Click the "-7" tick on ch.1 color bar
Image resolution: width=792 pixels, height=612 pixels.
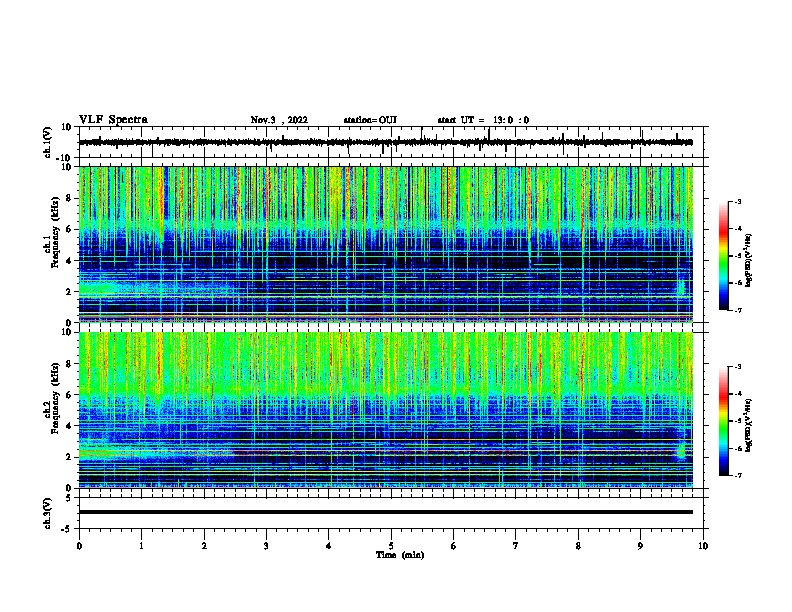[738, 310]
